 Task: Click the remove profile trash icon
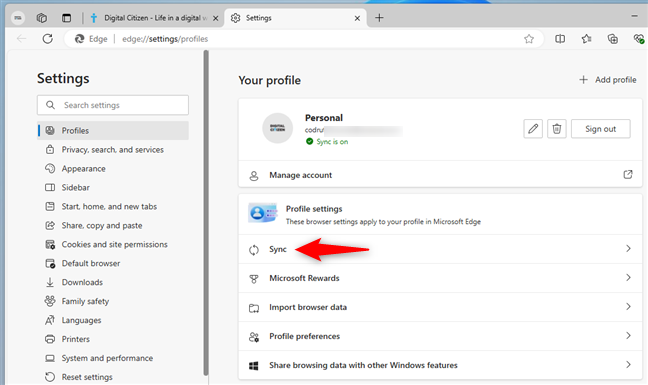[x=557, y=129]
